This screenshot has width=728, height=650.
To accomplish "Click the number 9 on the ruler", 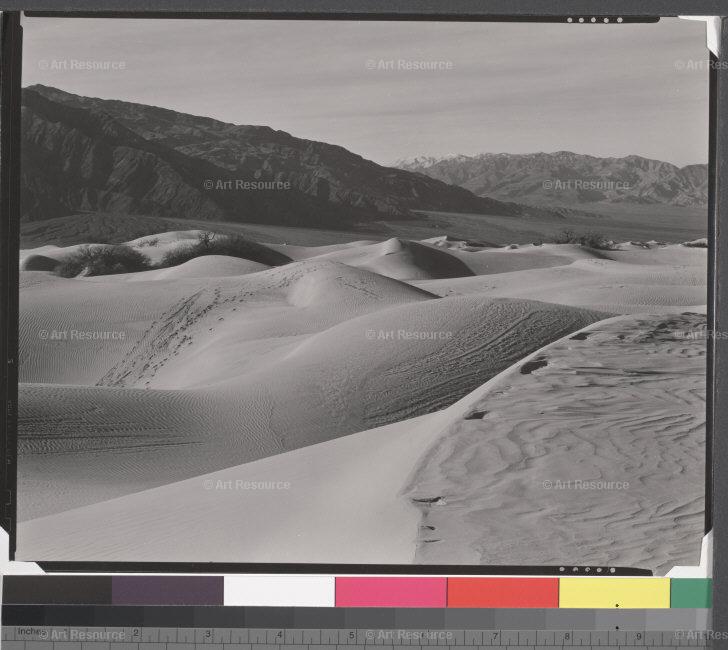I will pos(639,637).
